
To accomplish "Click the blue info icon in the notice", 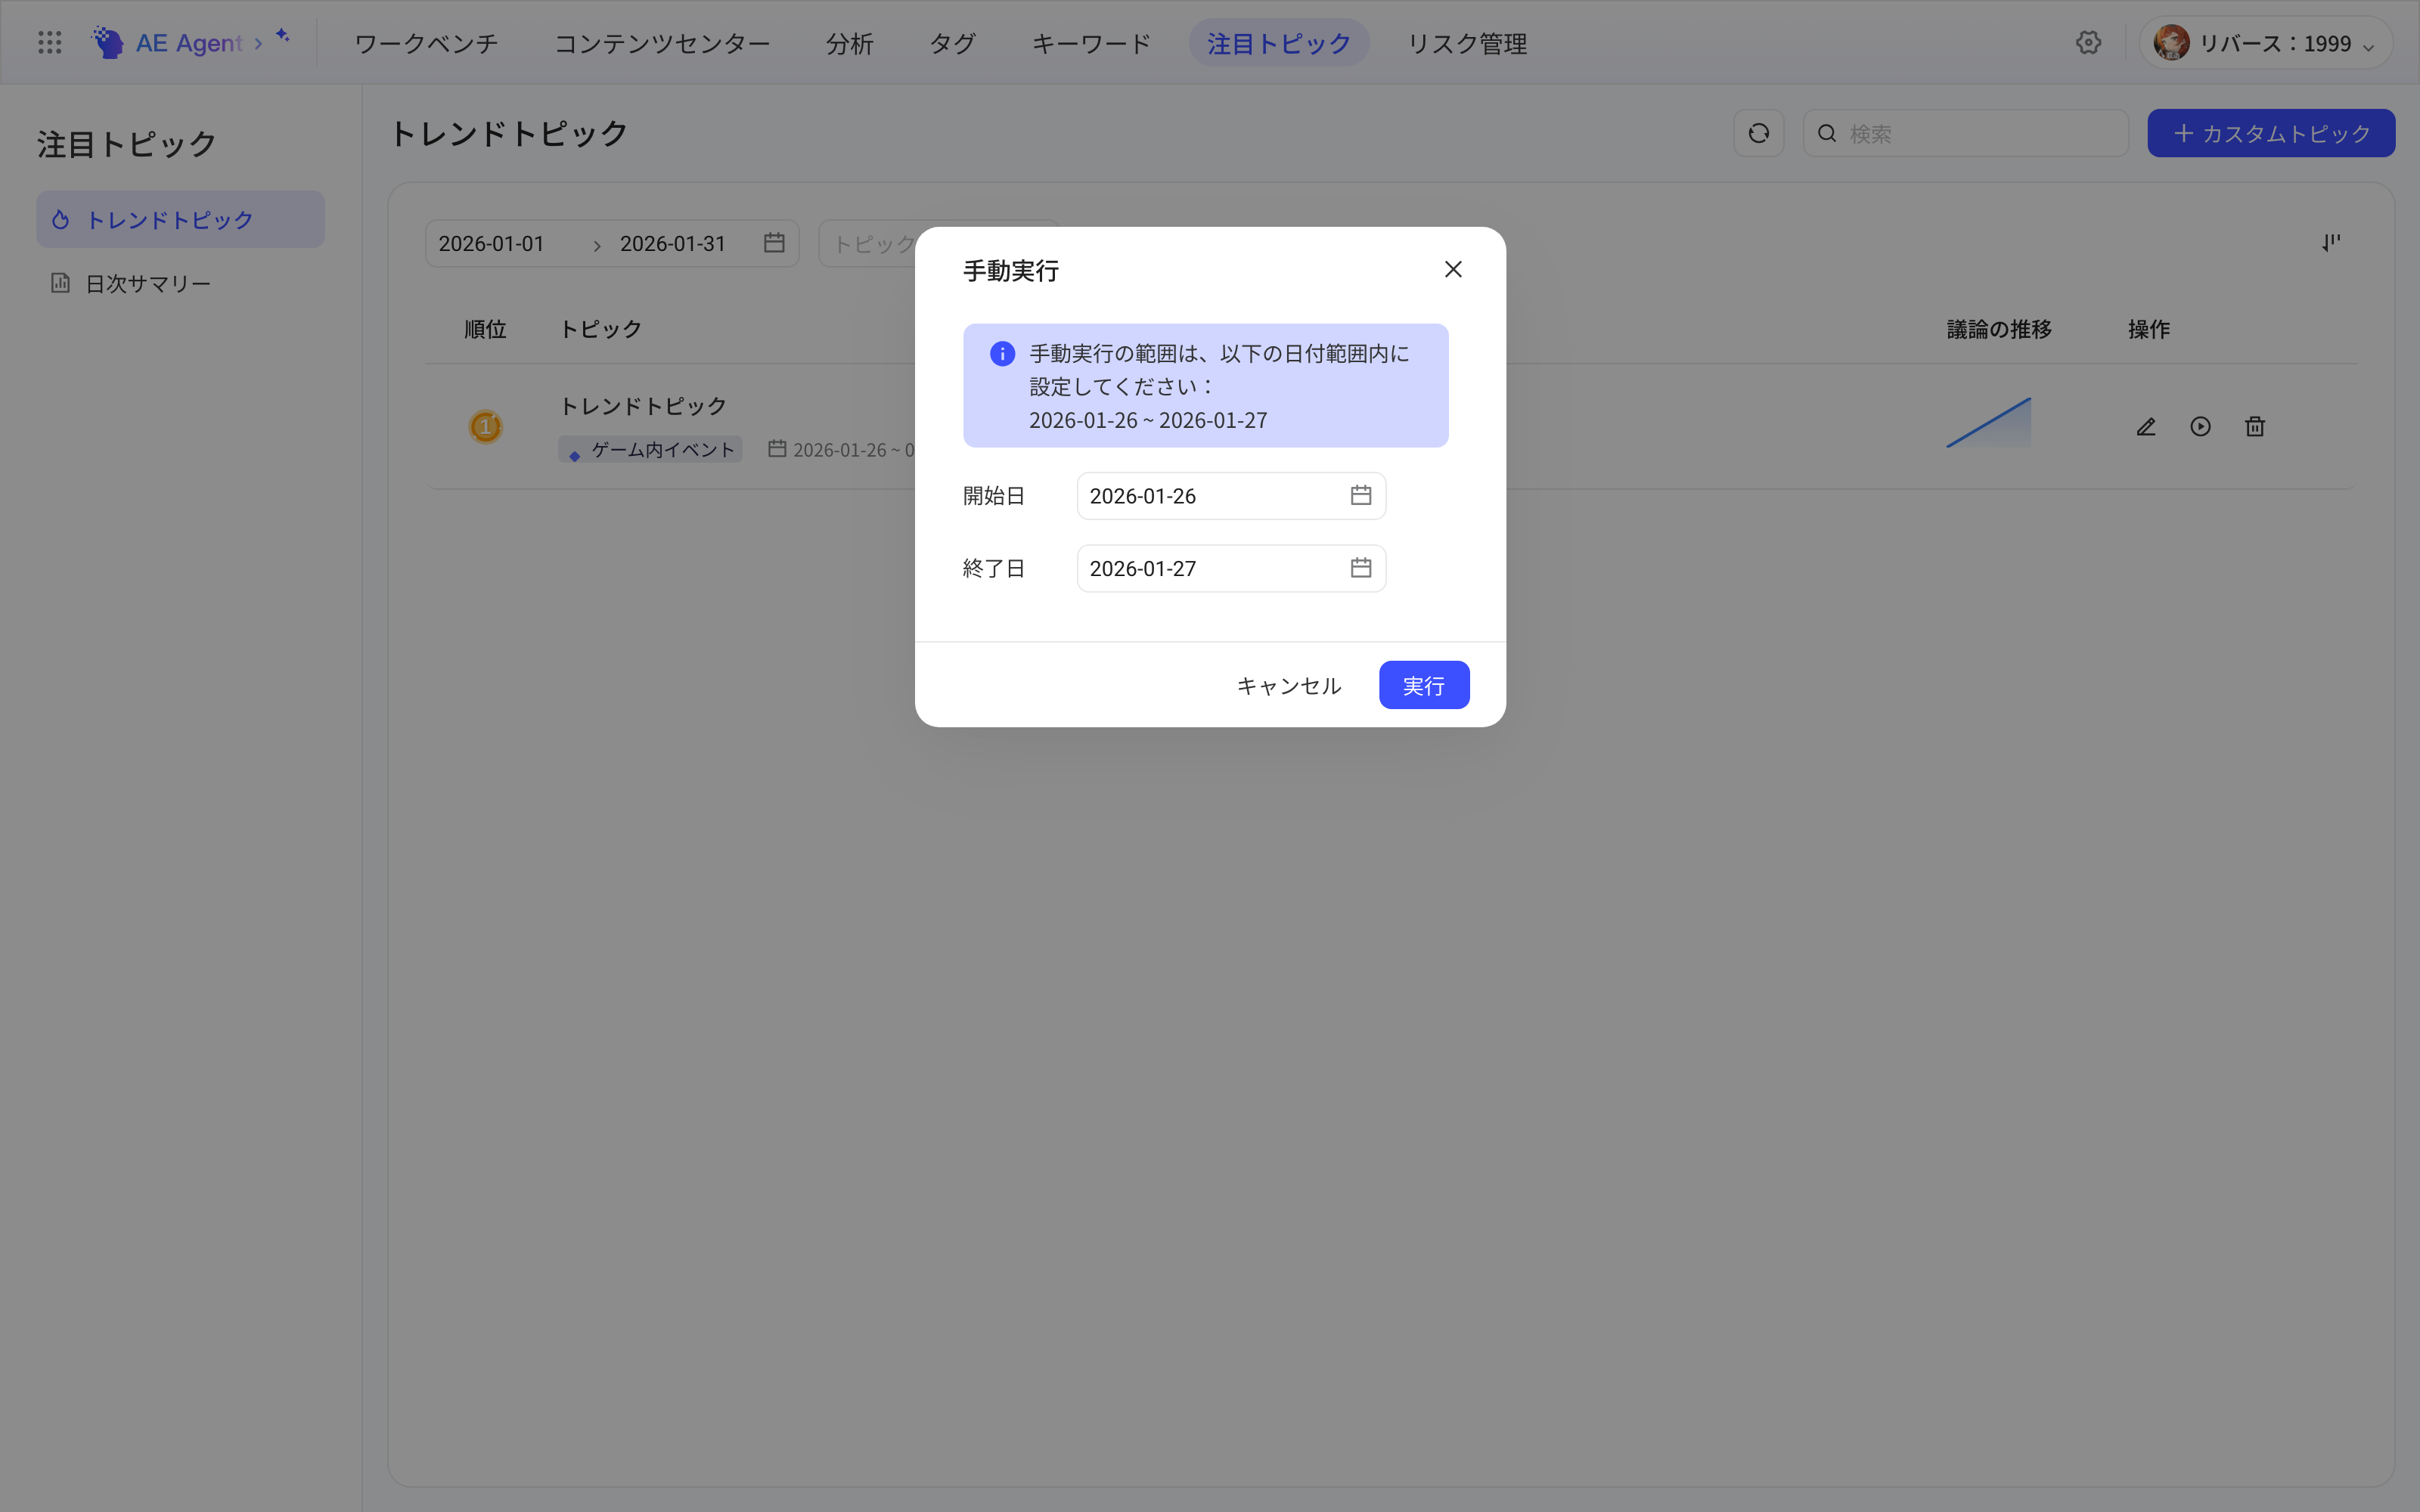I will (1002, 354).
